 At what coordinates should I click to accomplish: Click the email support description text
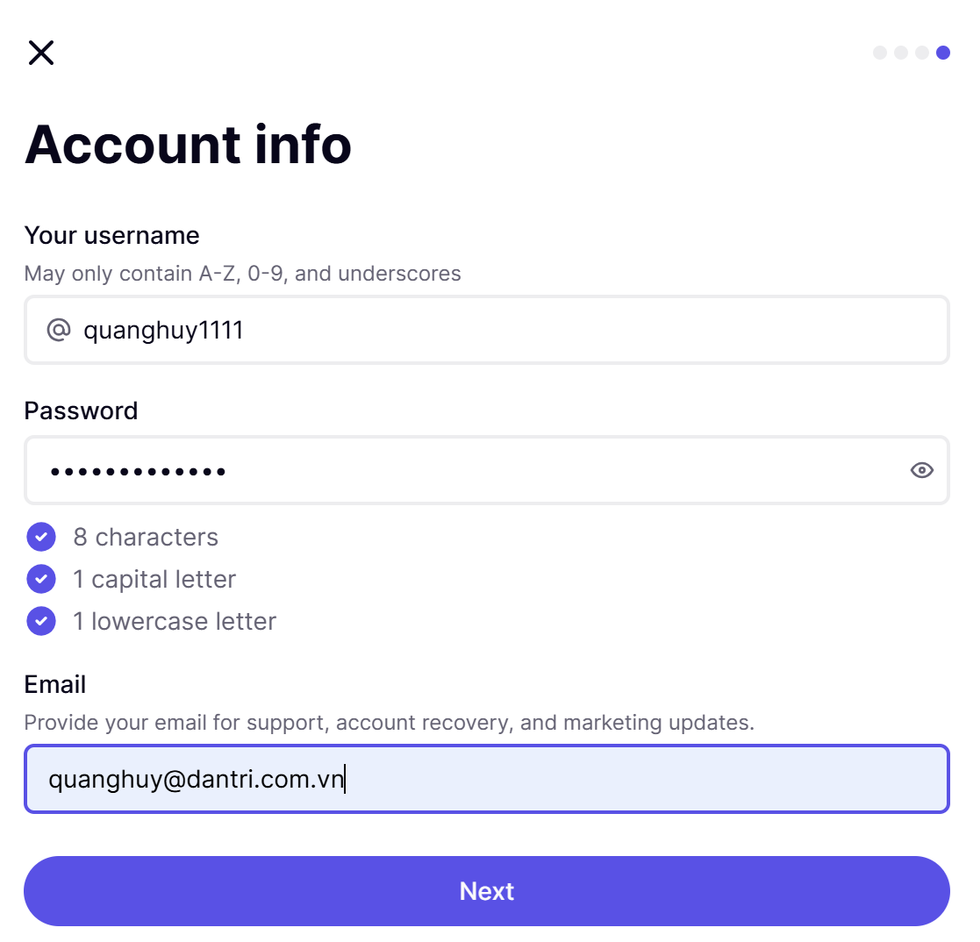coord(389,723)
